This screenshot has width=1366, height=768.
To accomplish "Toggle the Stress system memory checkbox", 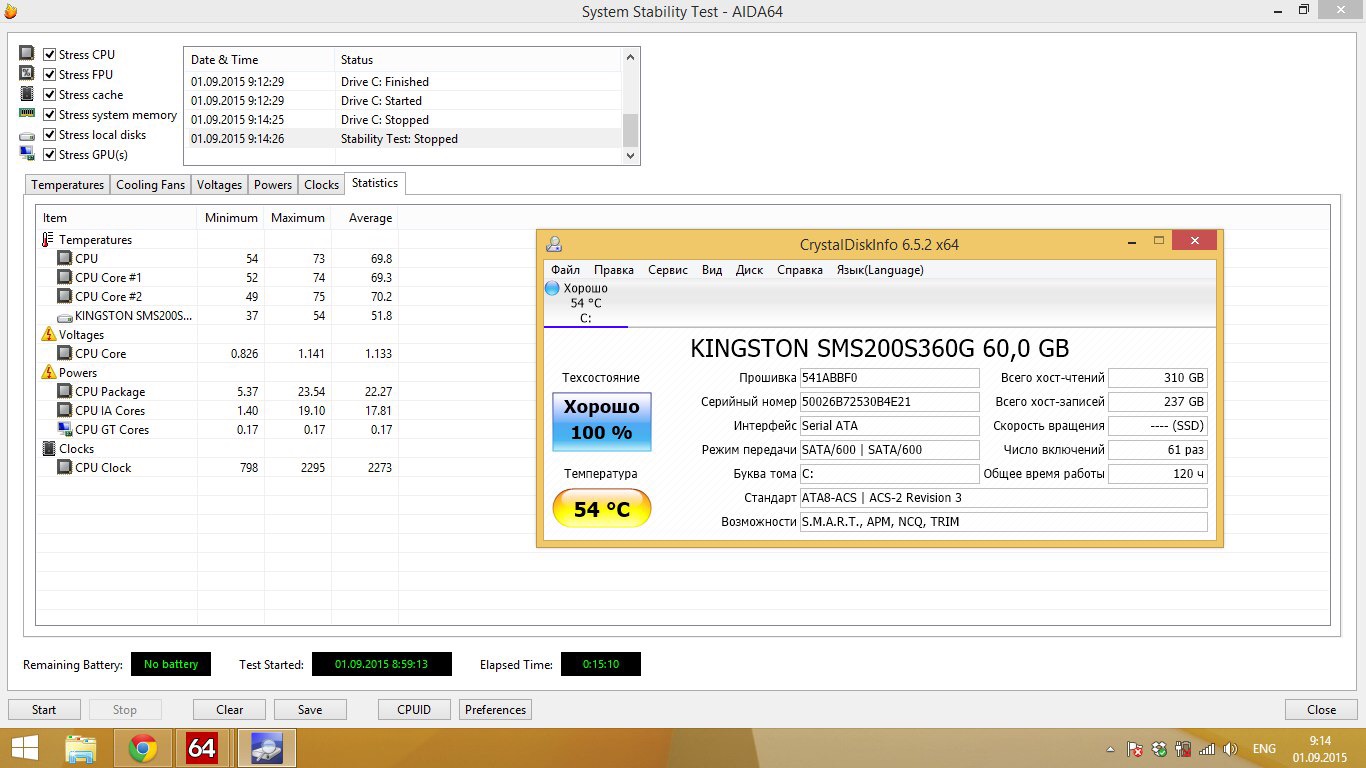I will 49,114.
